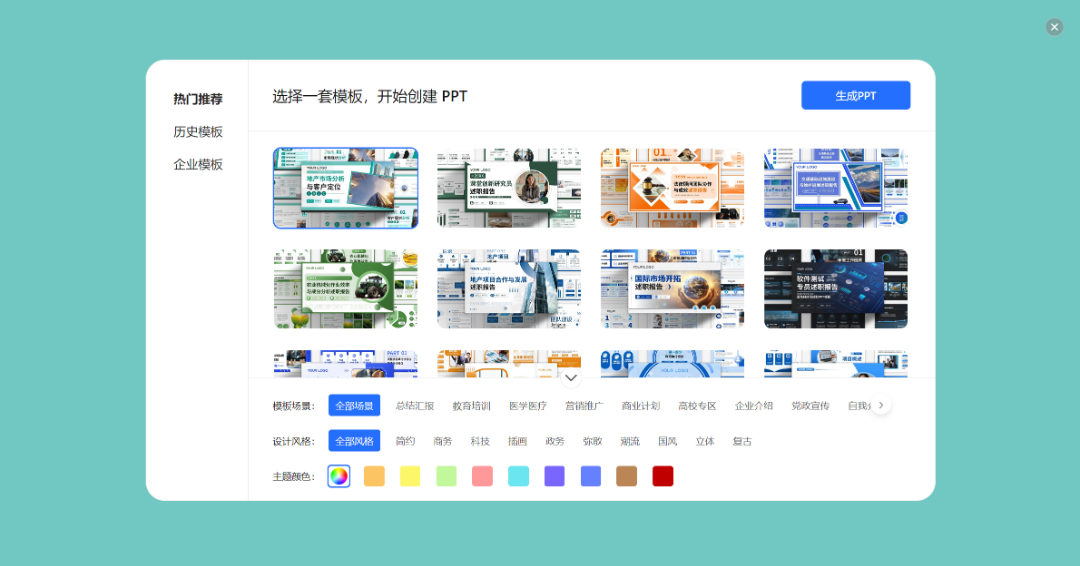Collapse the filter panel with the down chevron

(x=571, y=377)
